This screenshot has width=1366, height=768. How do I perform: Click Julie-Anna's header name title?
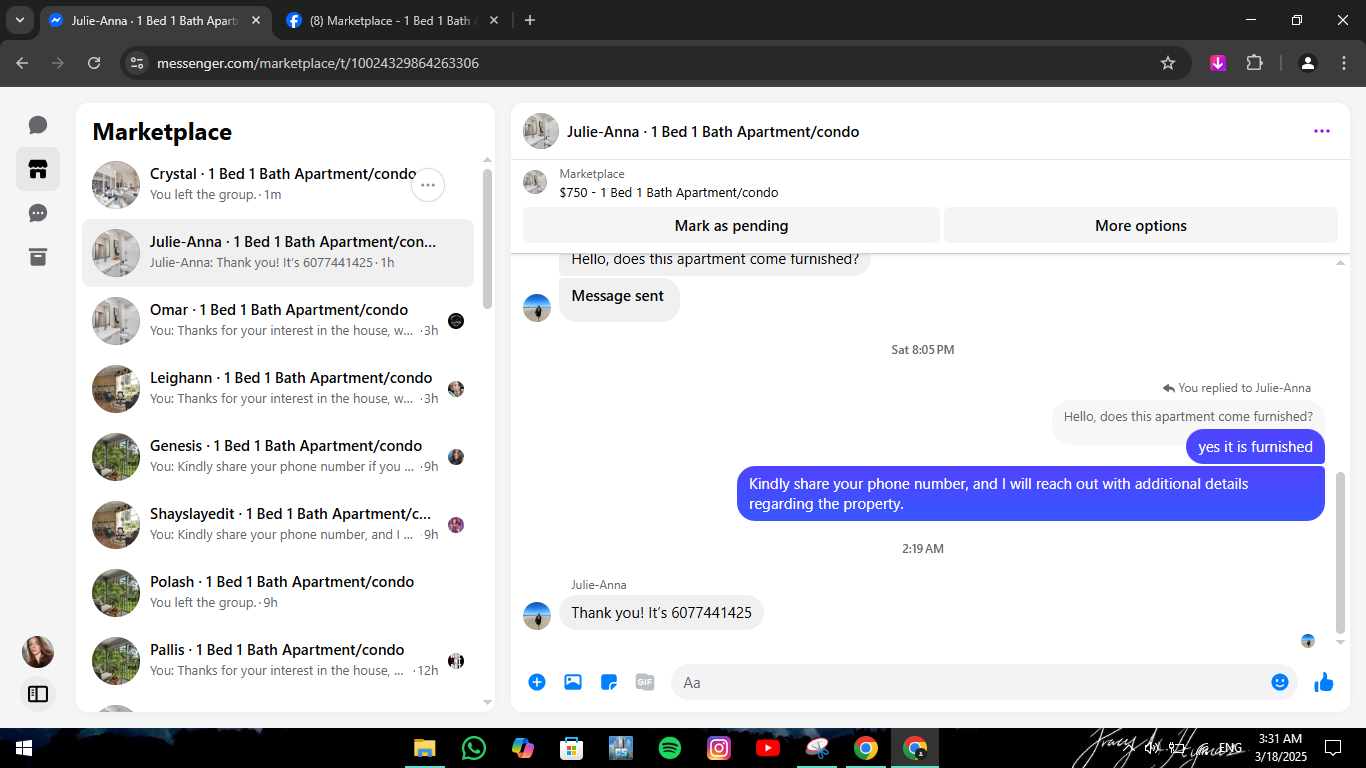pyautogui.click(x=713, y=131)
